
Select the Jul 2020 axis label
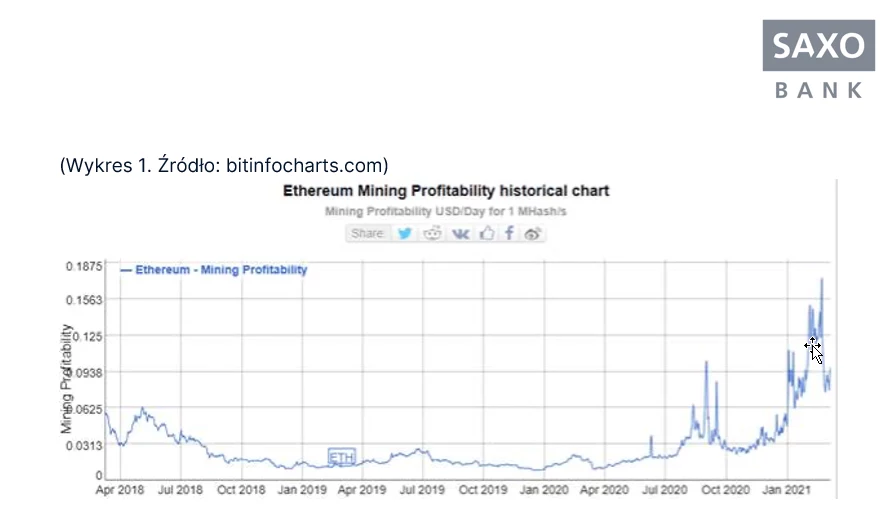[665, 489]
